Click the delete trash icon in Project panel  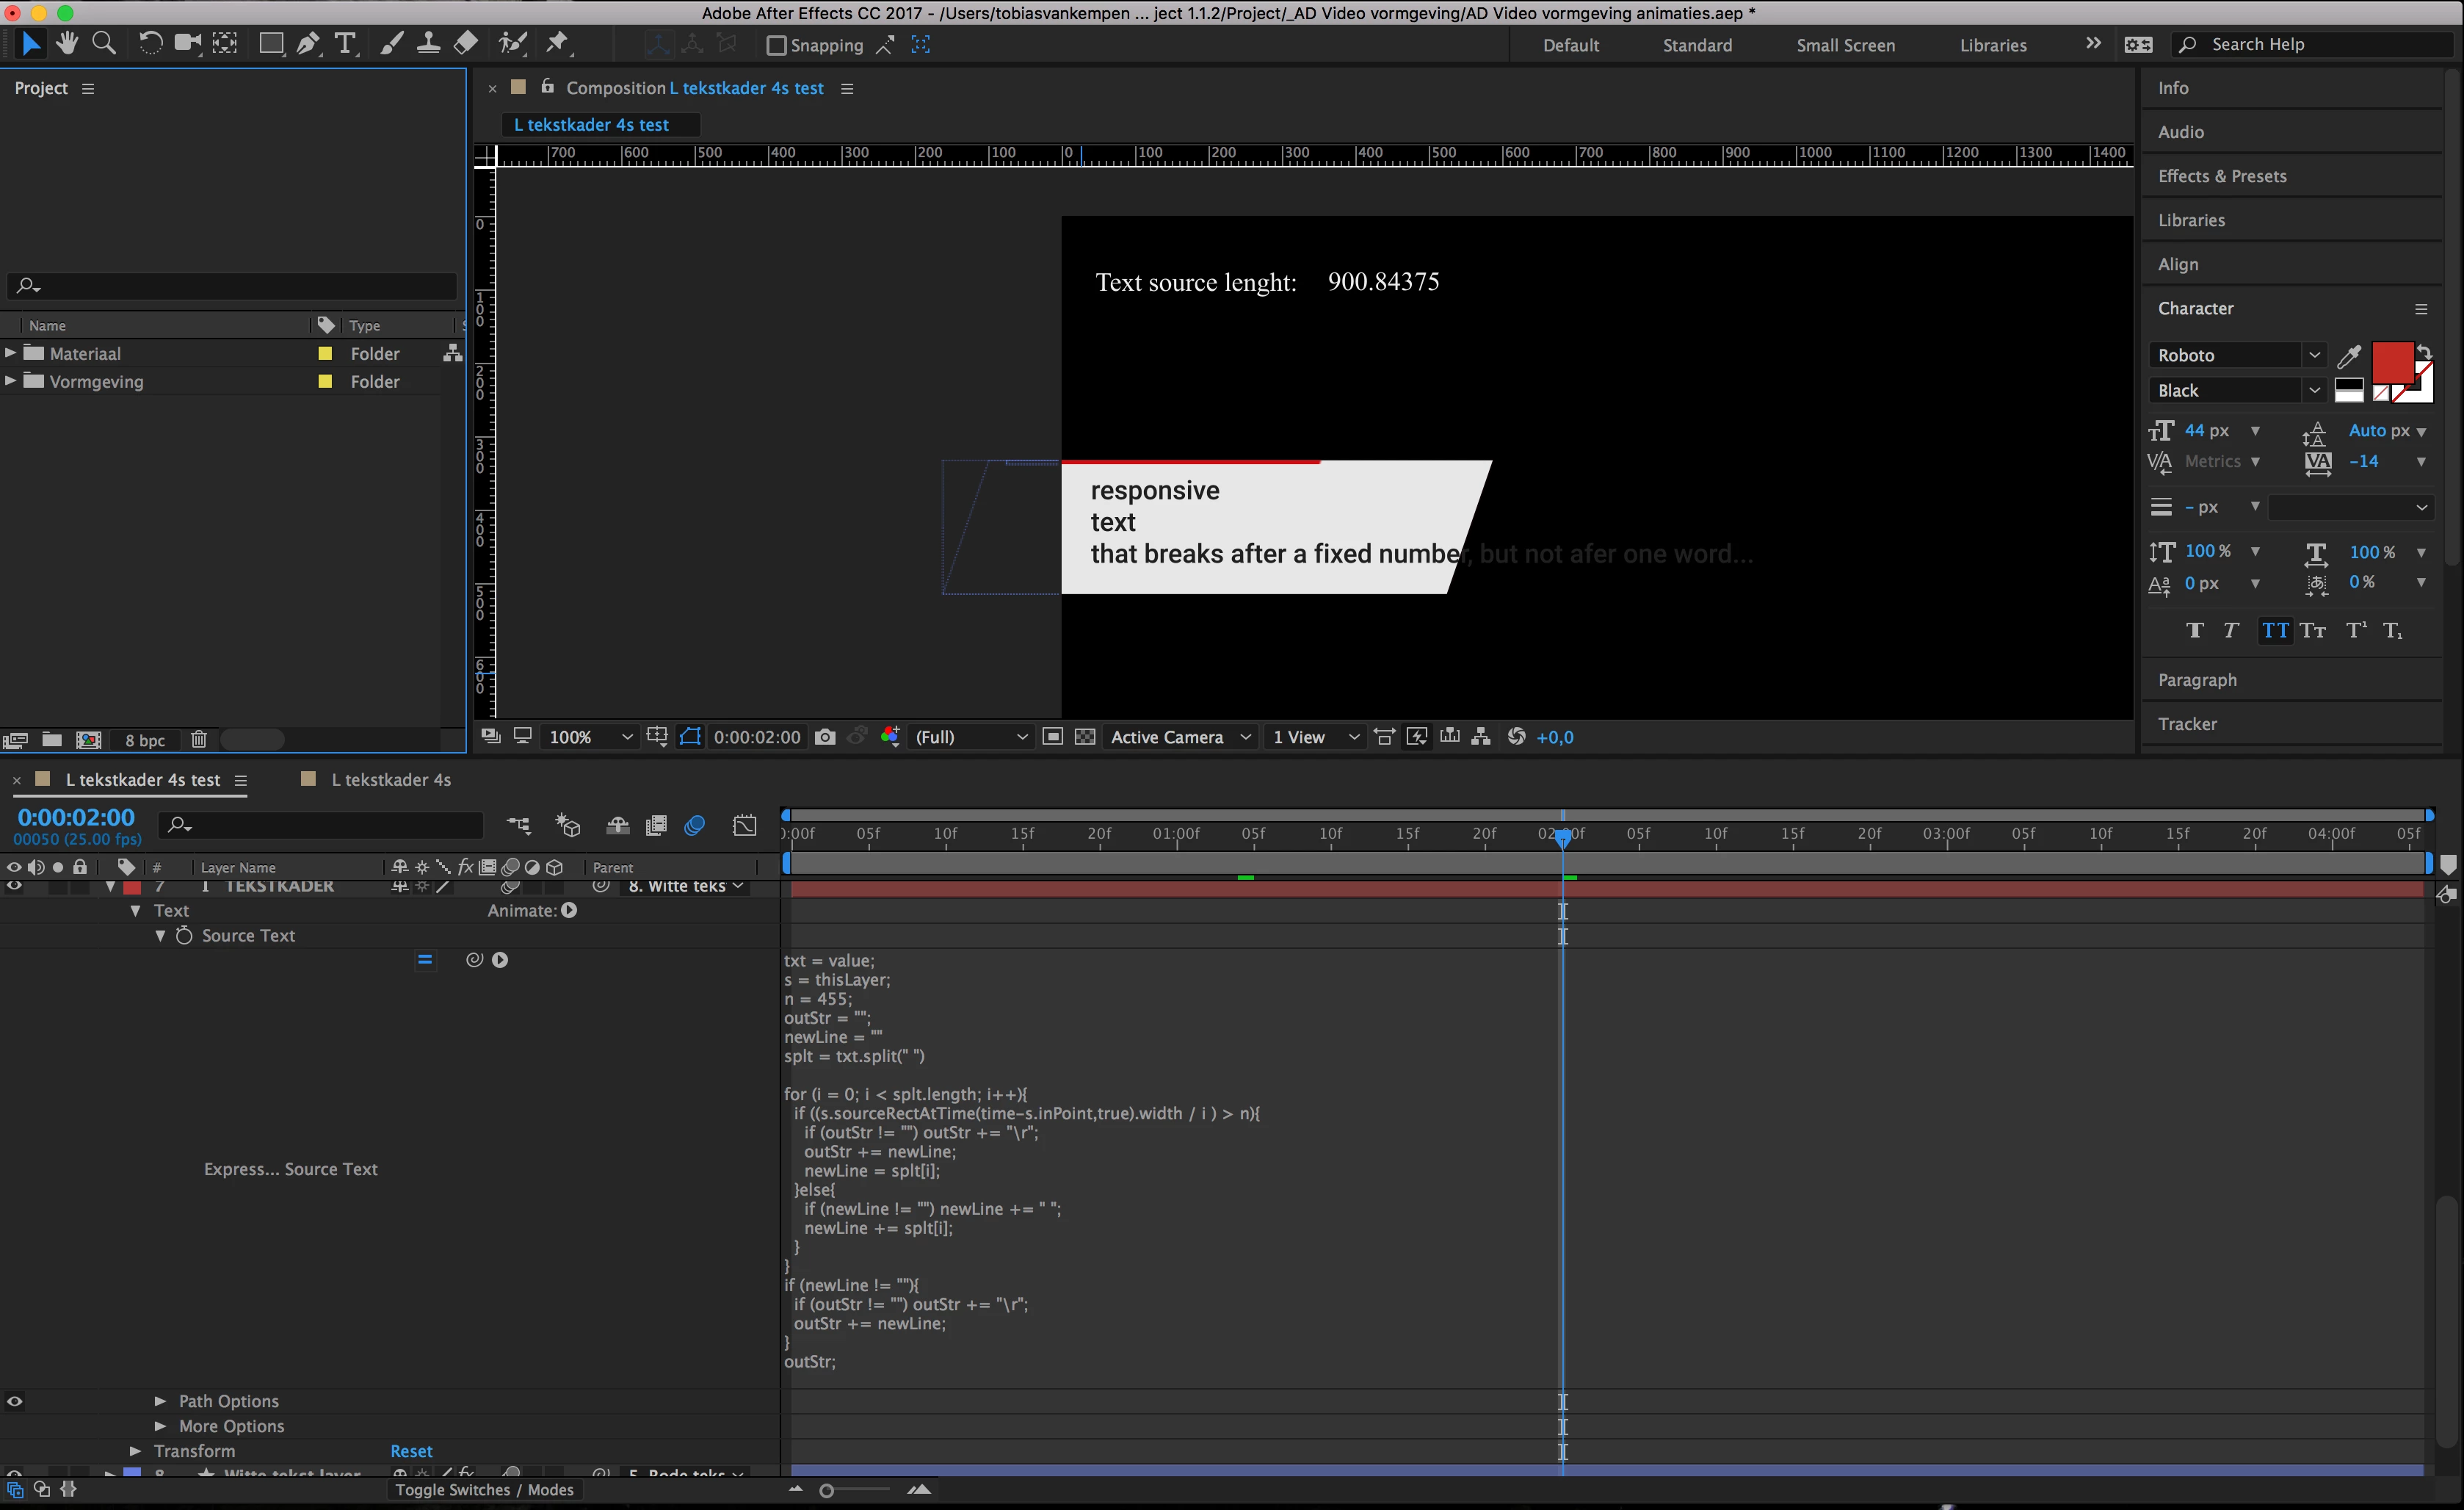(199, 740)
